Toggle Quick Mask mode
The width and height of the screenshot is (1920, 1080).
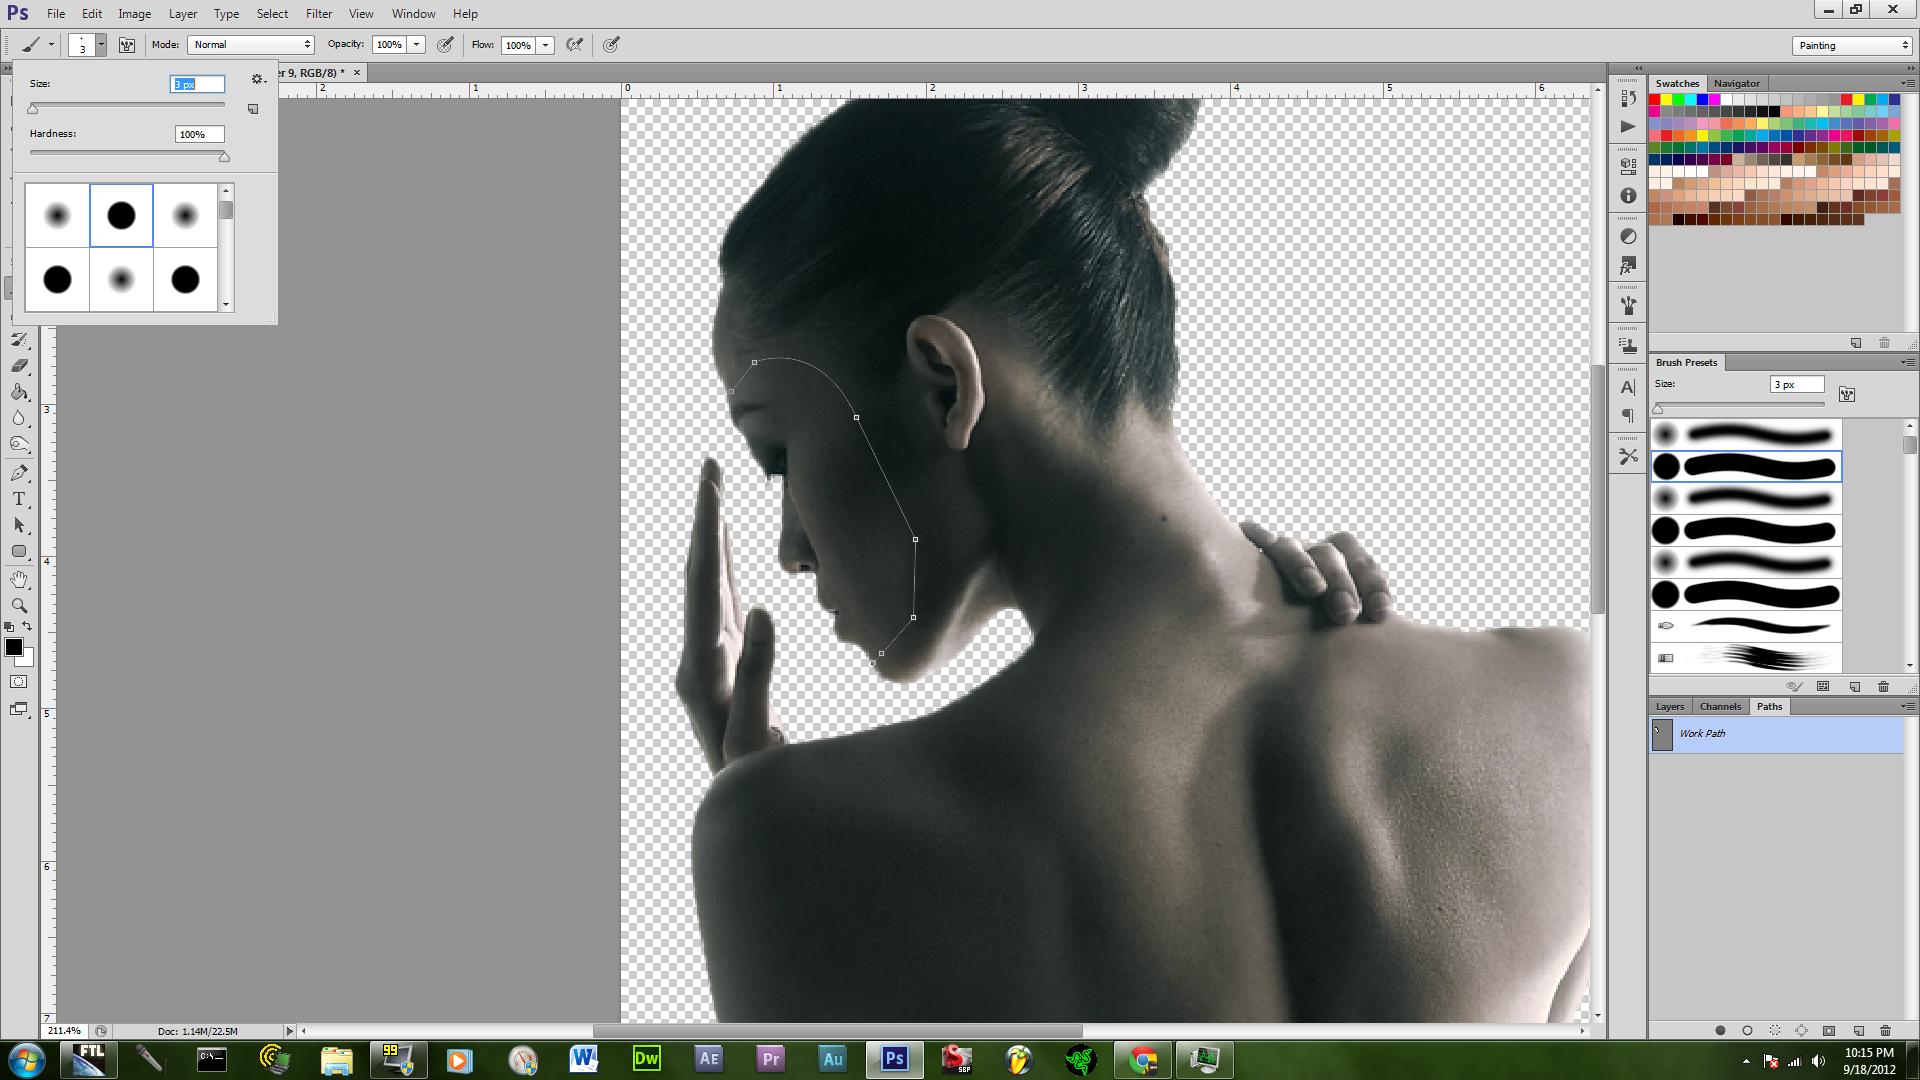click(19, 682)
